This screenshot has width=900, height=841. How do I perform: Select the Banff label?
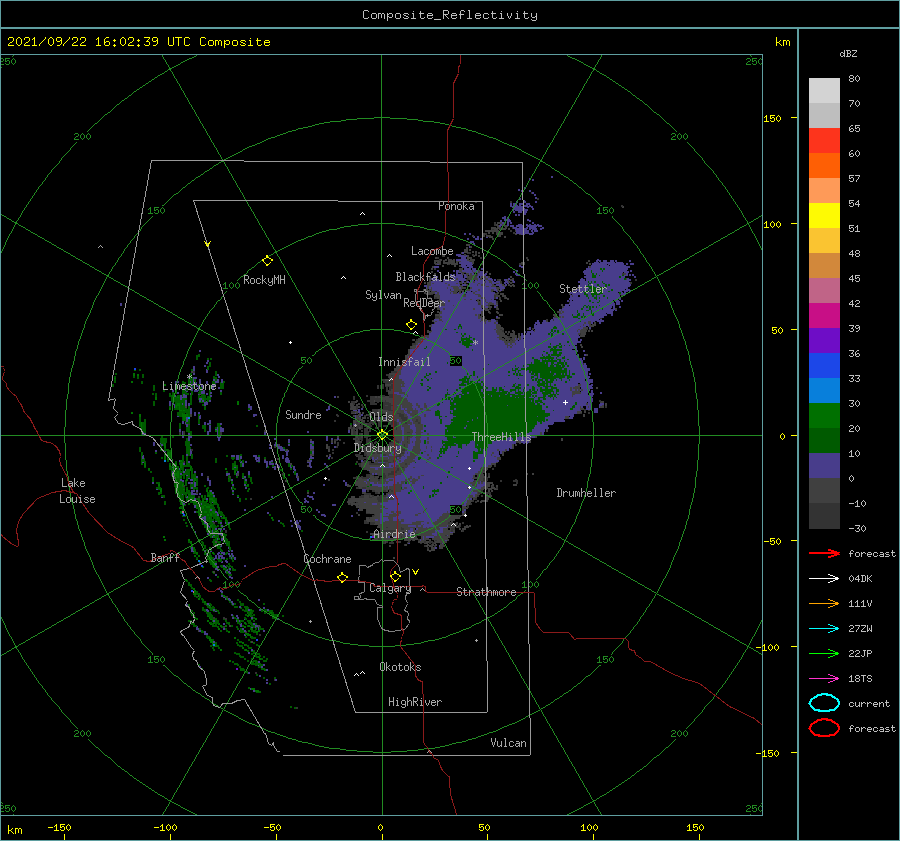coord(165,557)
